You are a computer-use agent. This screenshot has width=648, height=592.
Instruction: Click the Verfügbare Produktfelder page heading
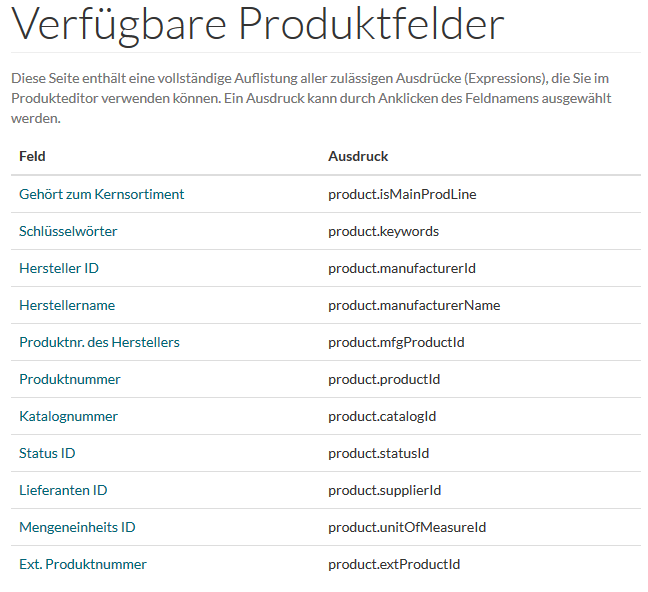[257, 24]
